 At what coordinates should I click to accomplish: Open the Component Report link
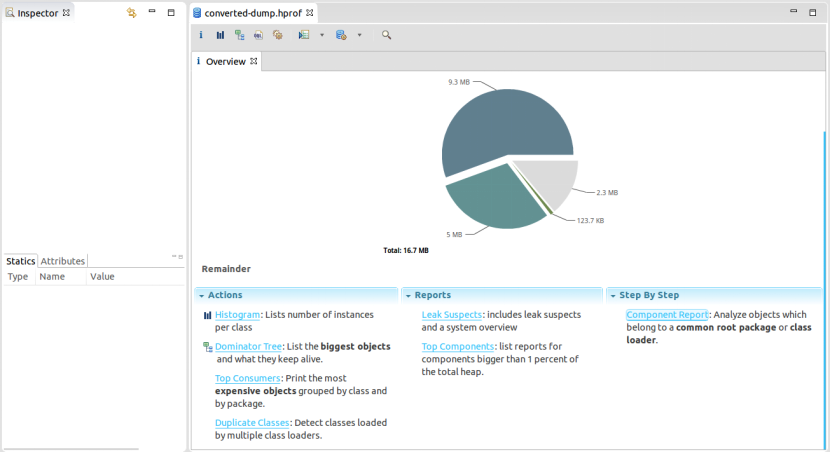[x=667, y=315]
